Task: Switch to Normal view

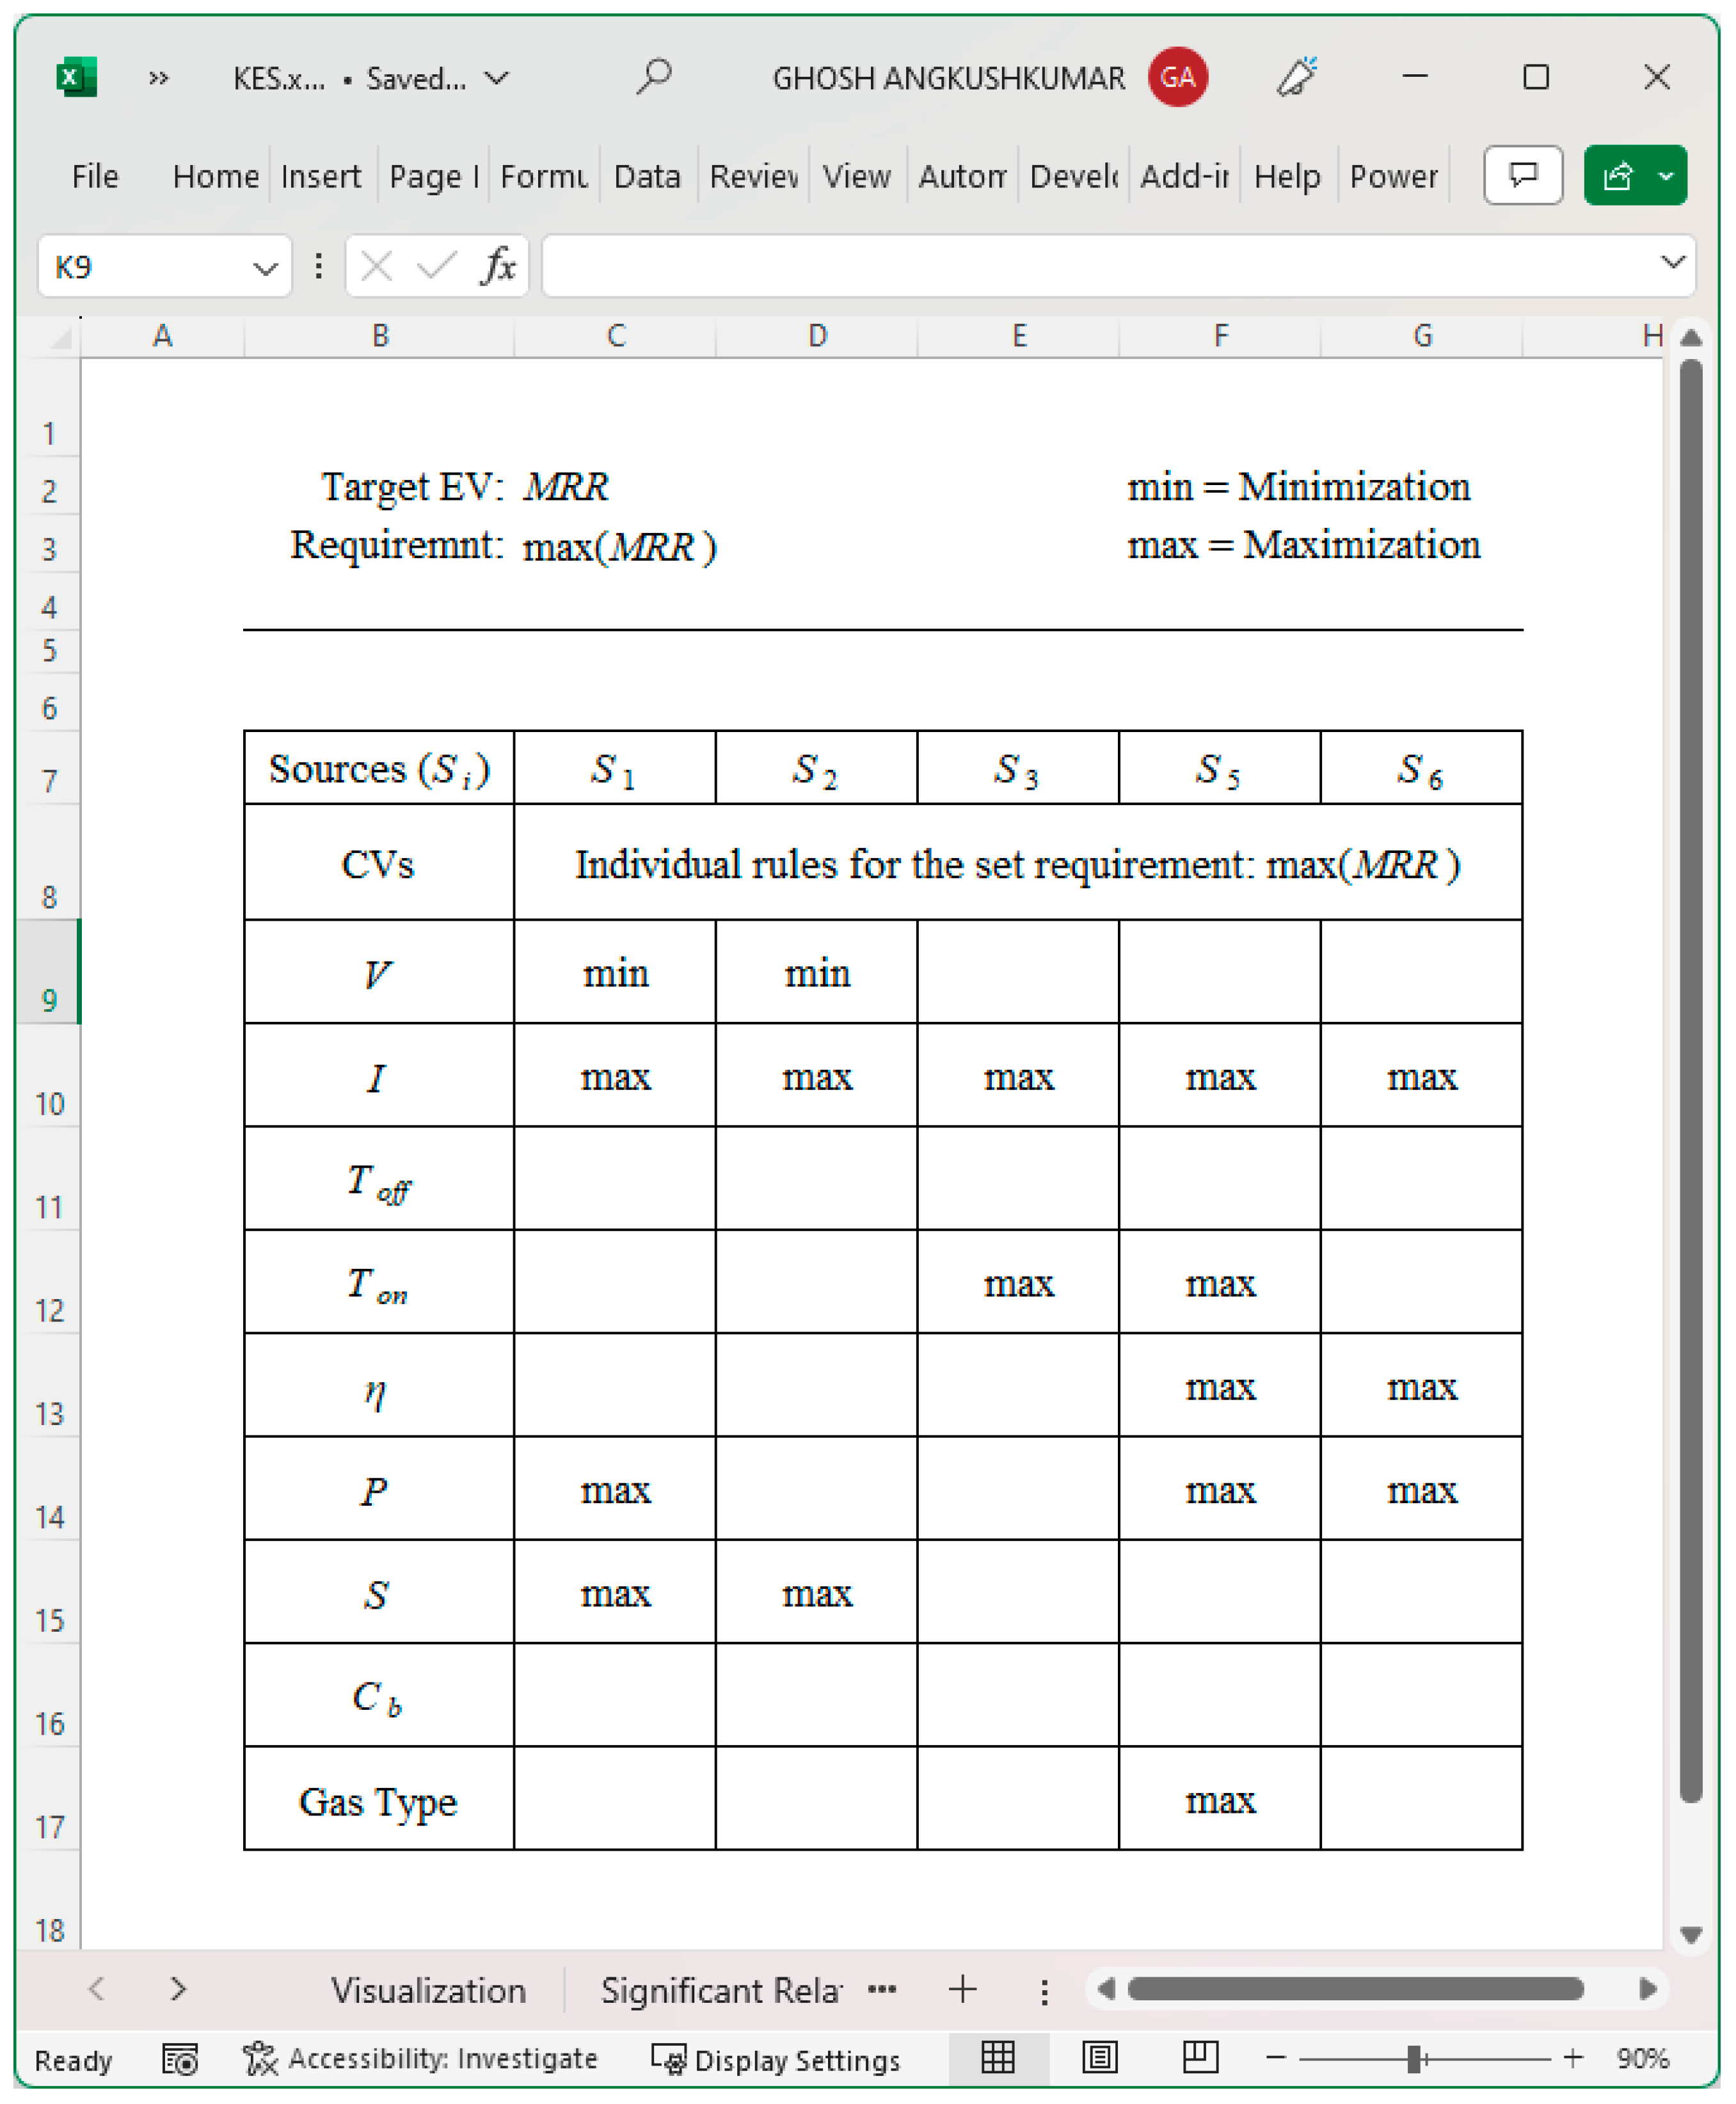Action: coord(997,2058)
